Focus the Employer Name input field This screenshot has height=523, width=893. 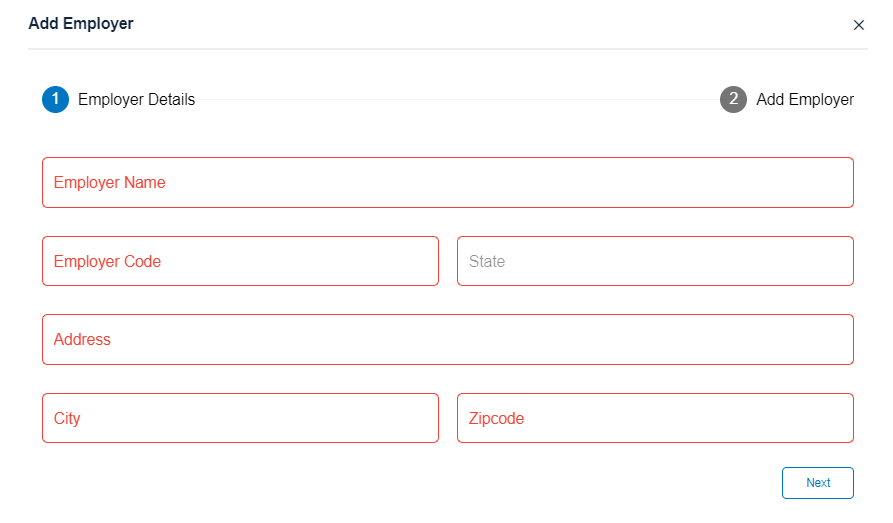[x=447, y=183]
